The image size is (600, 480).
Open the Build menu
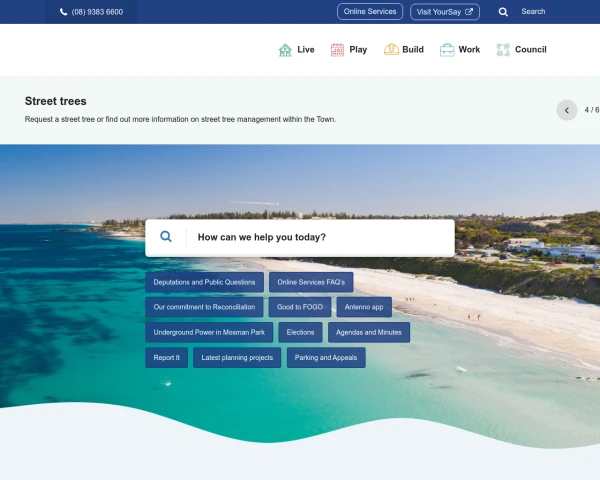(x=412, y=49)
